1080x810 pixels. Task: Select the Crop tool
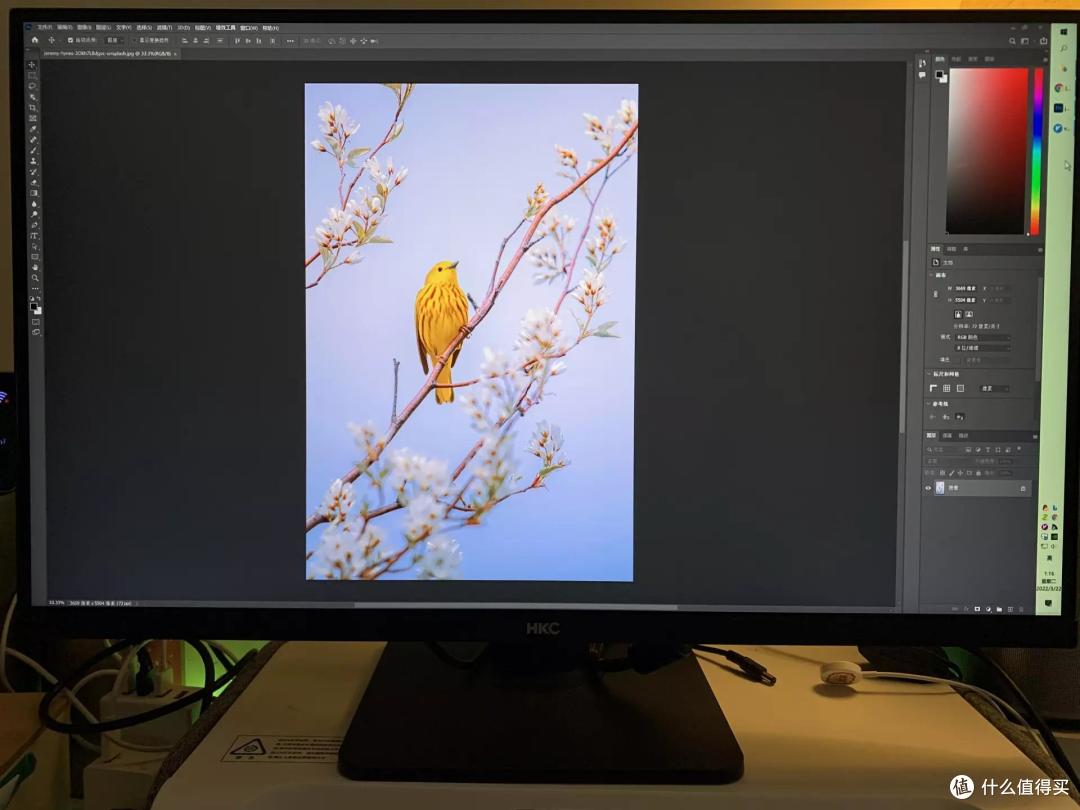(32, 107)
